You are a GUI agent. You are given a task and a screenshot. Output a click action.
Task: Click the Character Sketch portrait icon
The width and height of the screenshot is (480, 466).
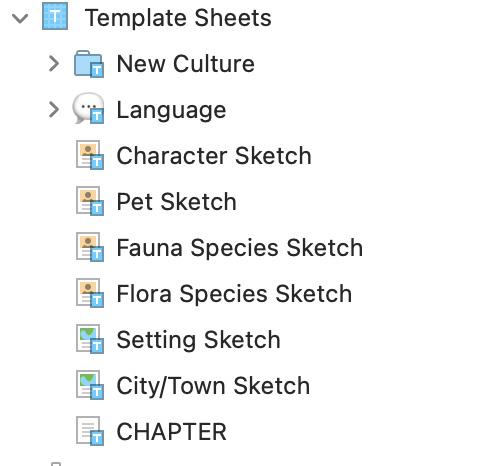click(90, 155)
